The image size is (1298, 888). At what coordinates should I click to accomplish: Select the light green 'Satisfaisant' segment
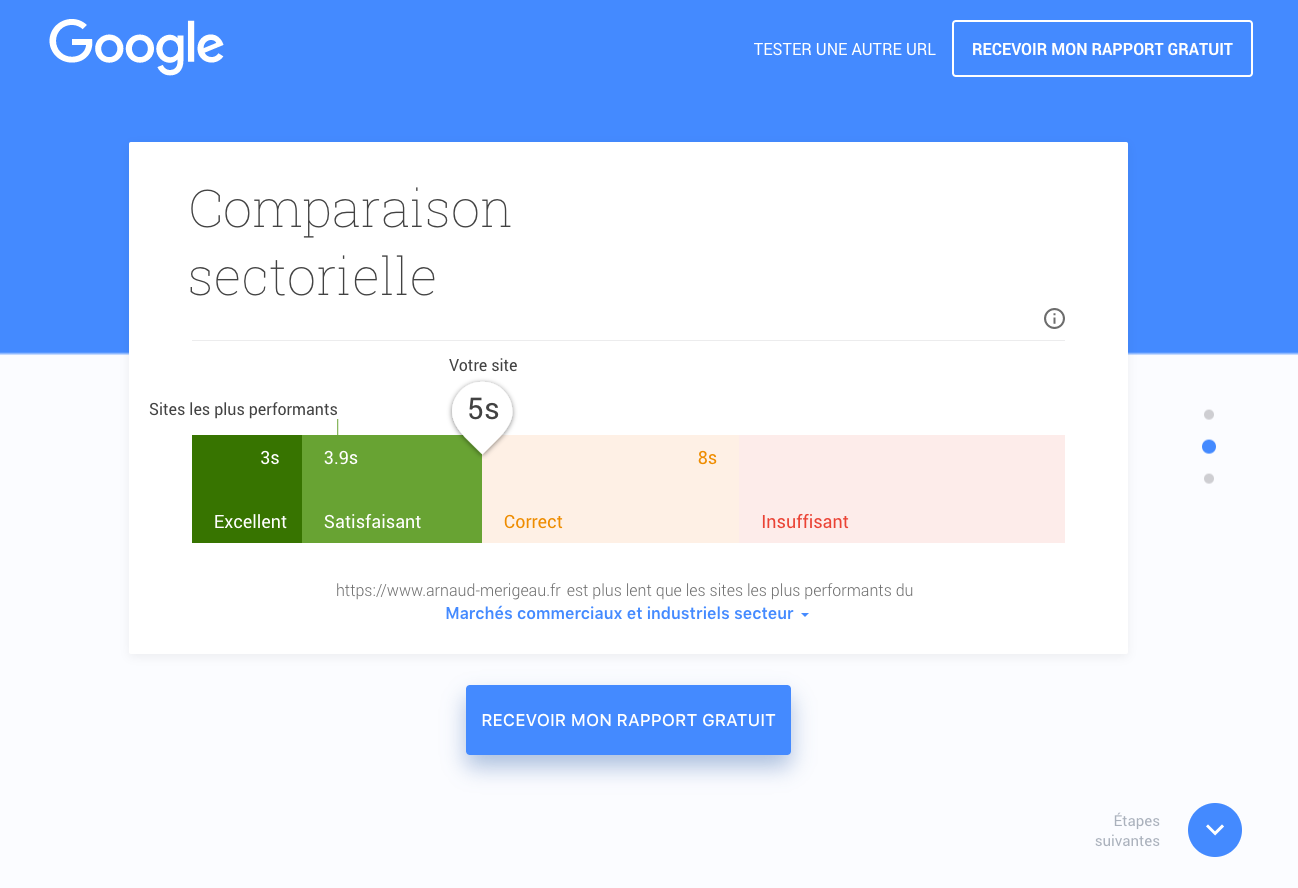tap(391, 489)
